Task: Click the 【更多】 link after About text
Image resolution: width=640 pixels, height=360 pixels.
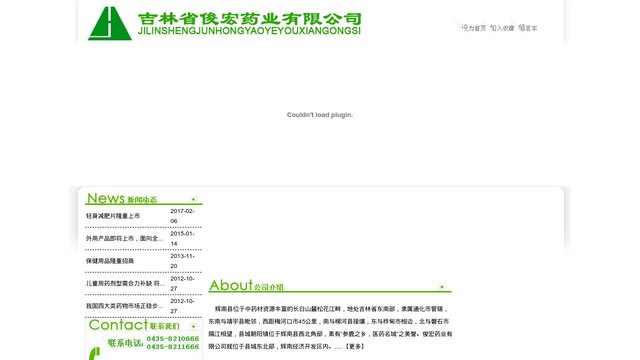Action: (354, 346)
